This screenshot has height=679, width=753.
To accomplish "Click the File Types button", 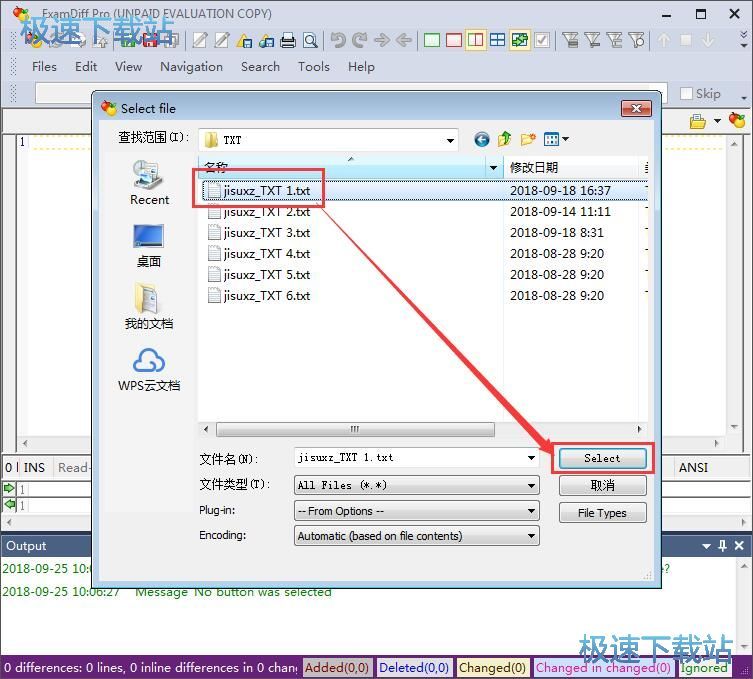I will click(x=602, y=513).
